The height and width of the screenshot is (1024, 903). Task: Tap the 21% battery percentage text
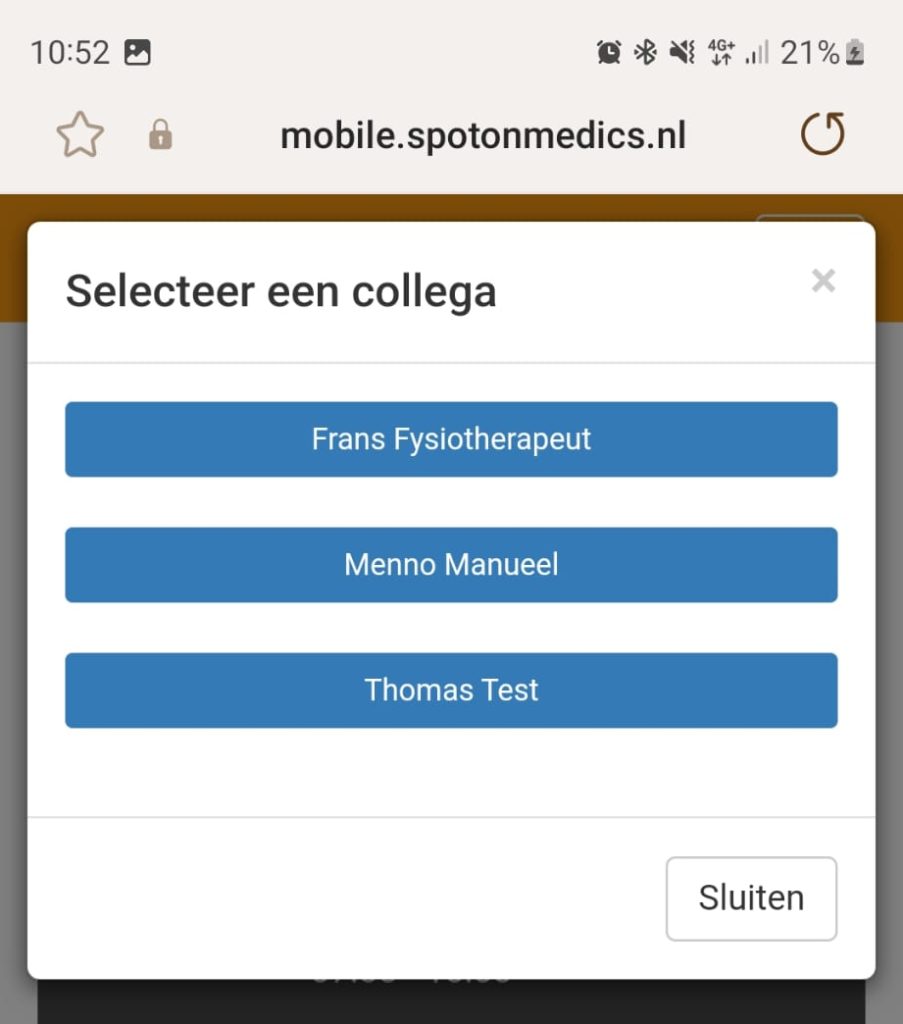pos(809,53)
